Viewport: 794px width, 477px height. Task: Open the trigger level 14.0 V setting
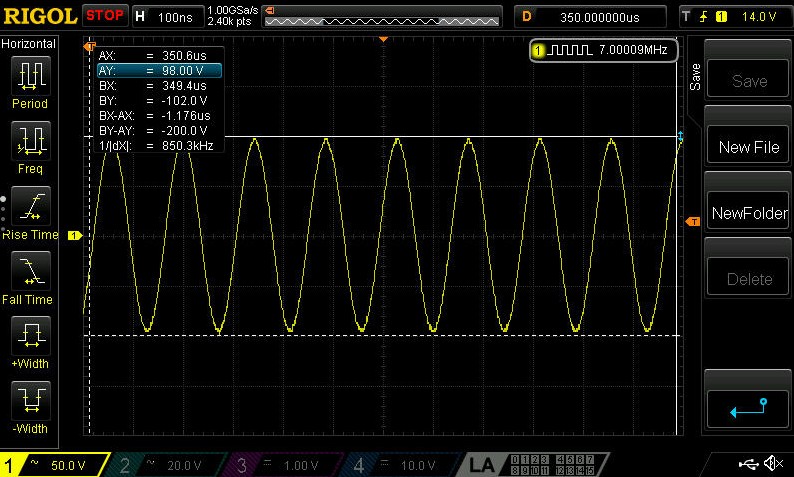point(734,16)
